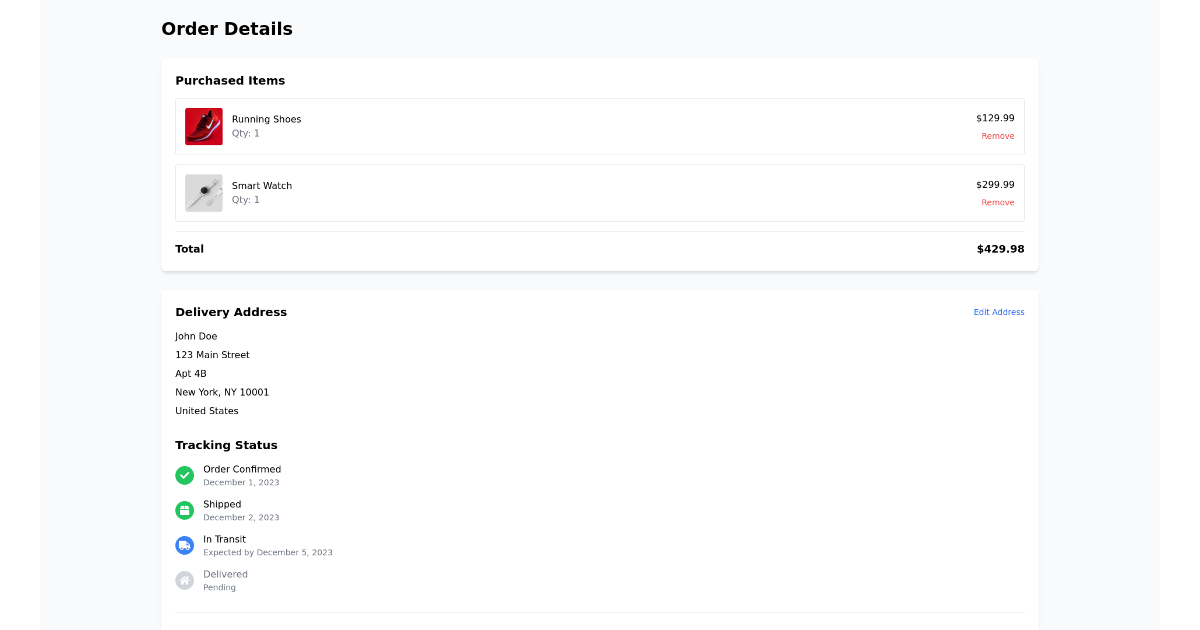
Task: Select the Shipped package icon
Action: (184, 510)
